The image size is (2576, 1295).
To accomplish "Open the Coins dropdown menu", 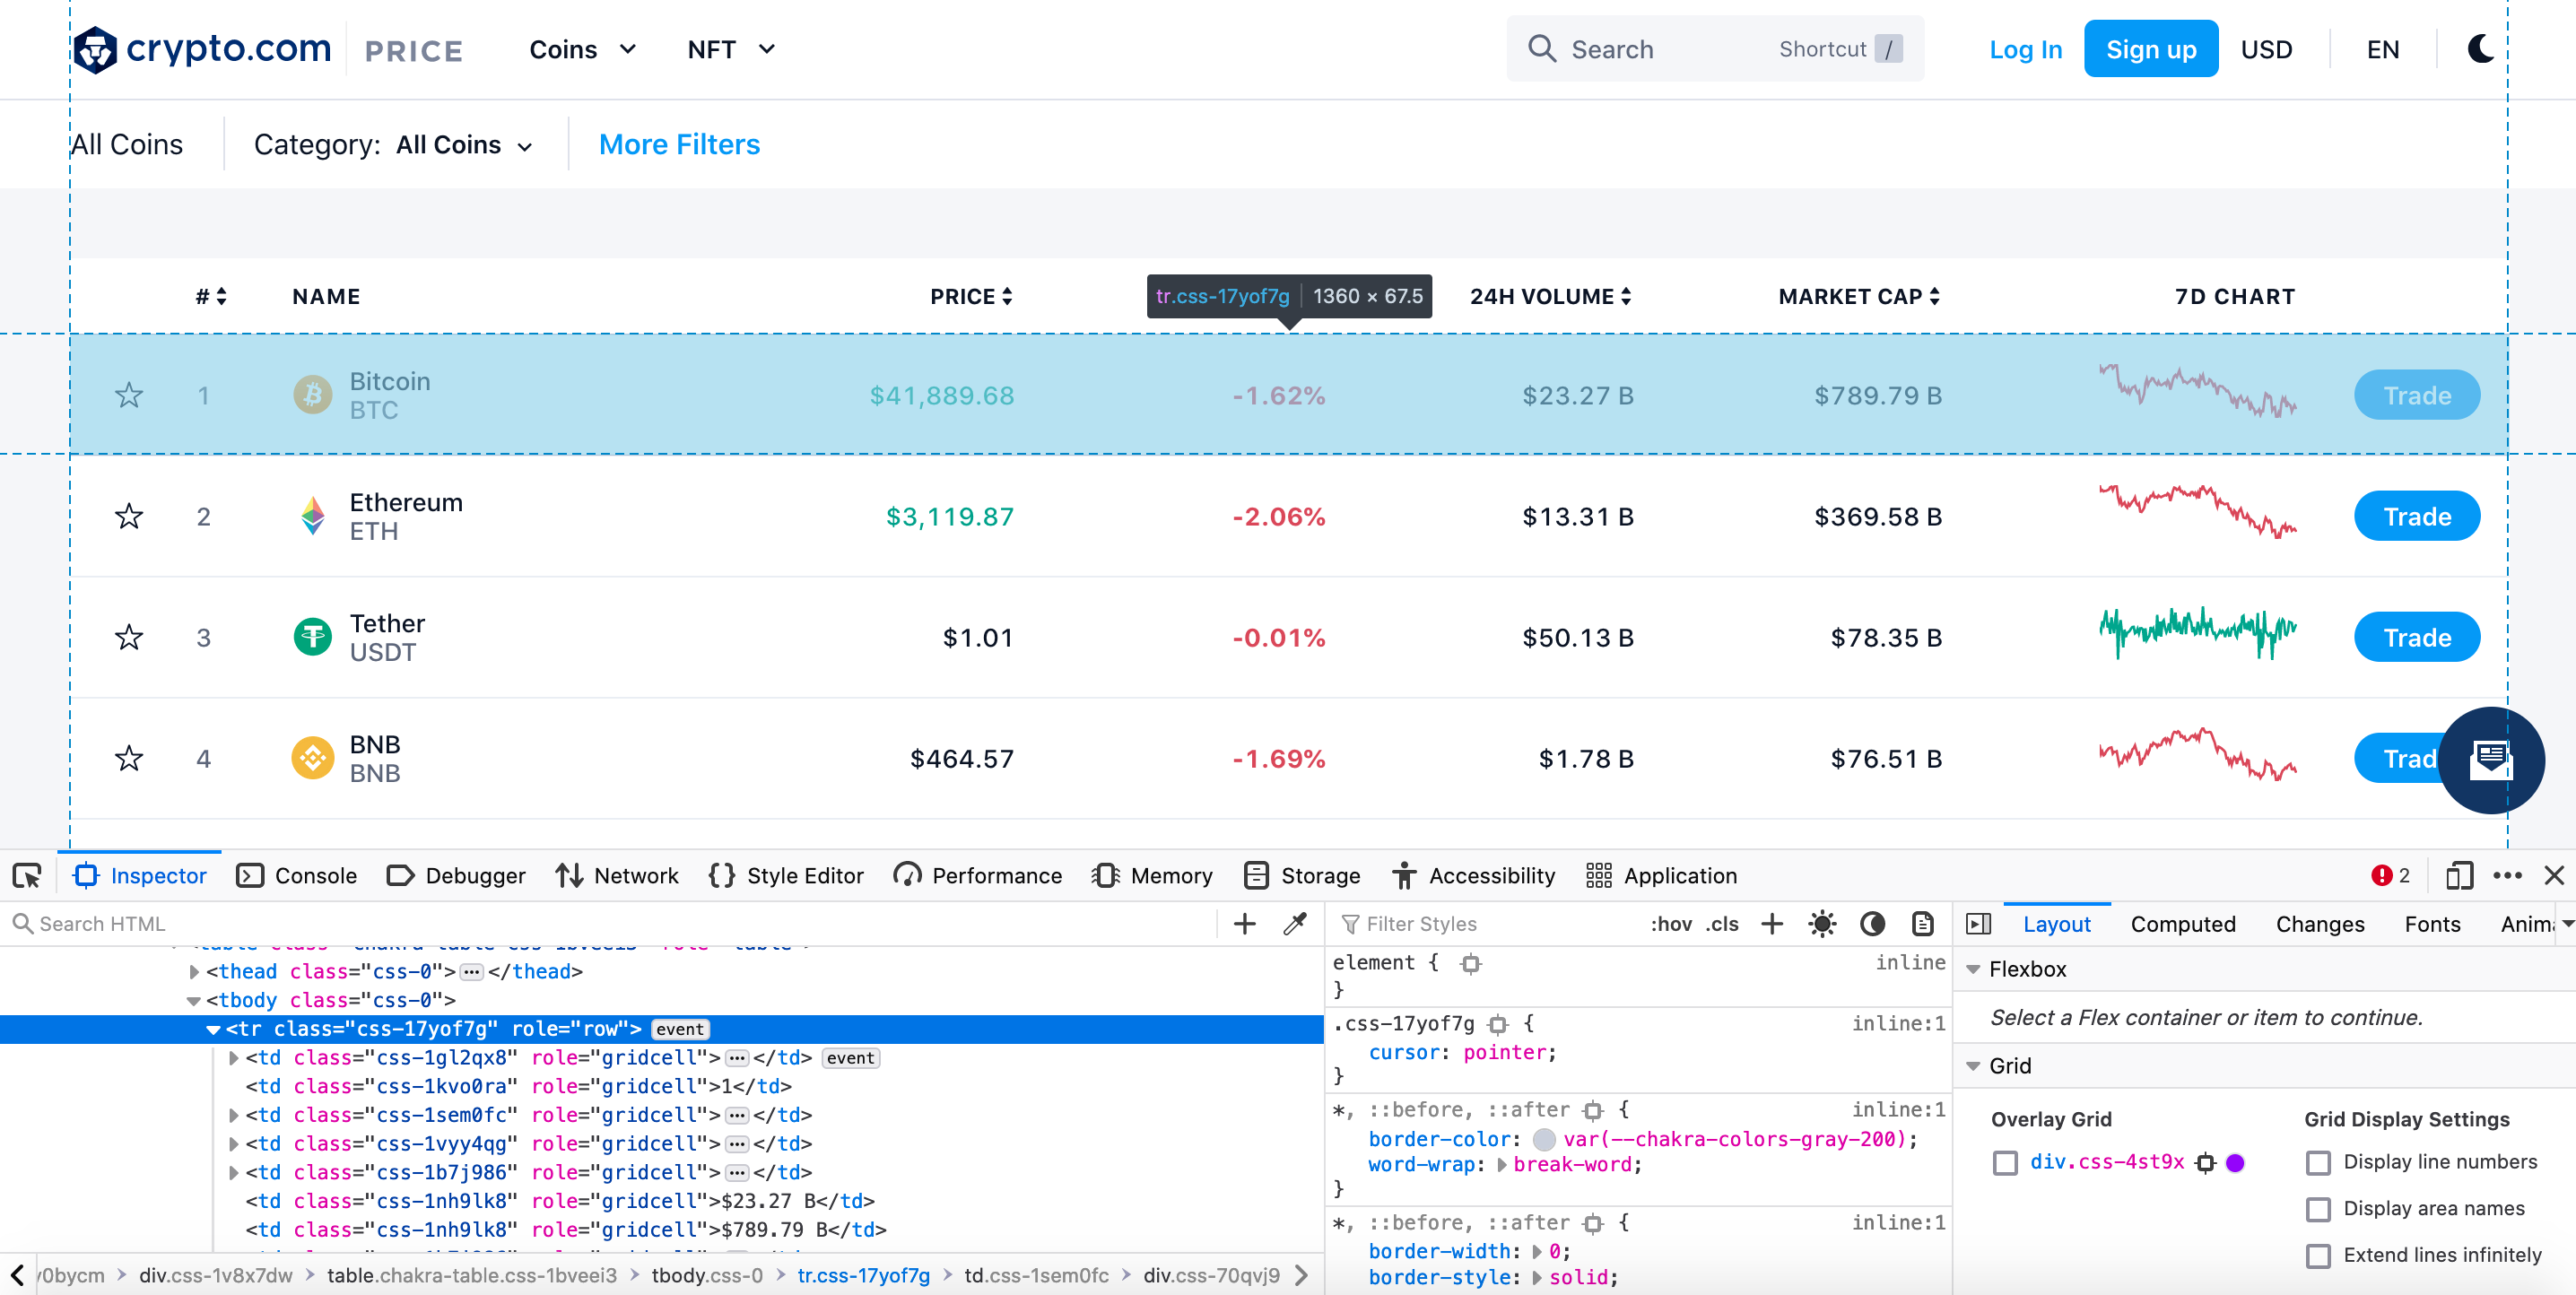I will pos(582,49).
